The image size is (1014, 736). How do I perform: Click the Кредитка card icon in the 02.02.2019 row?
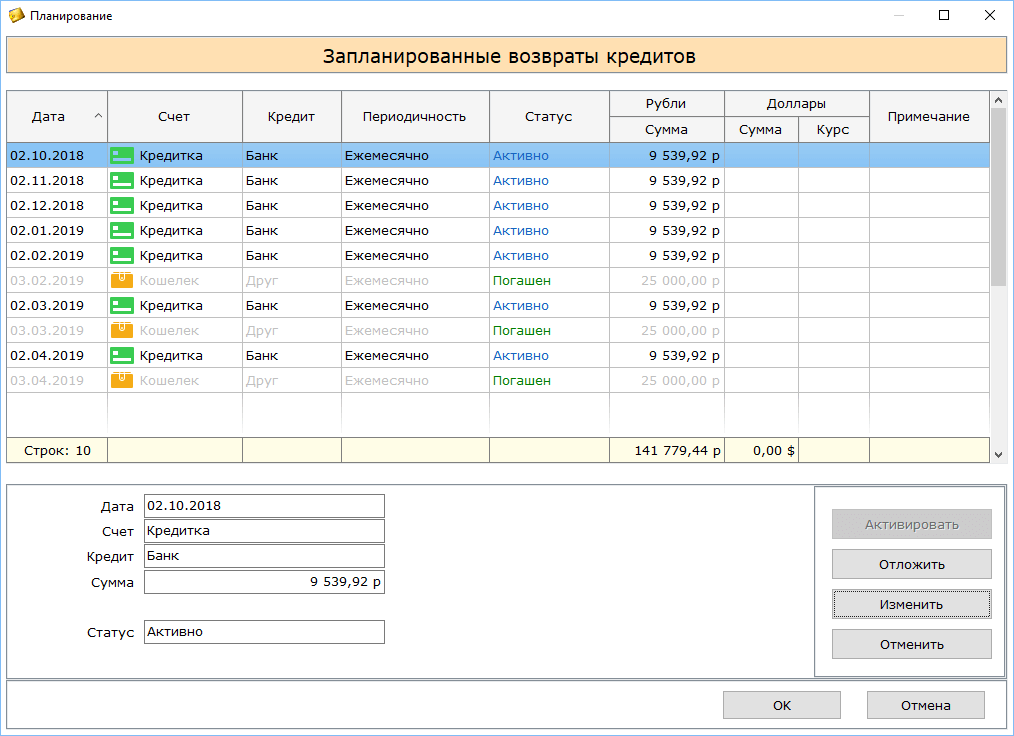[x=122, y=255]
